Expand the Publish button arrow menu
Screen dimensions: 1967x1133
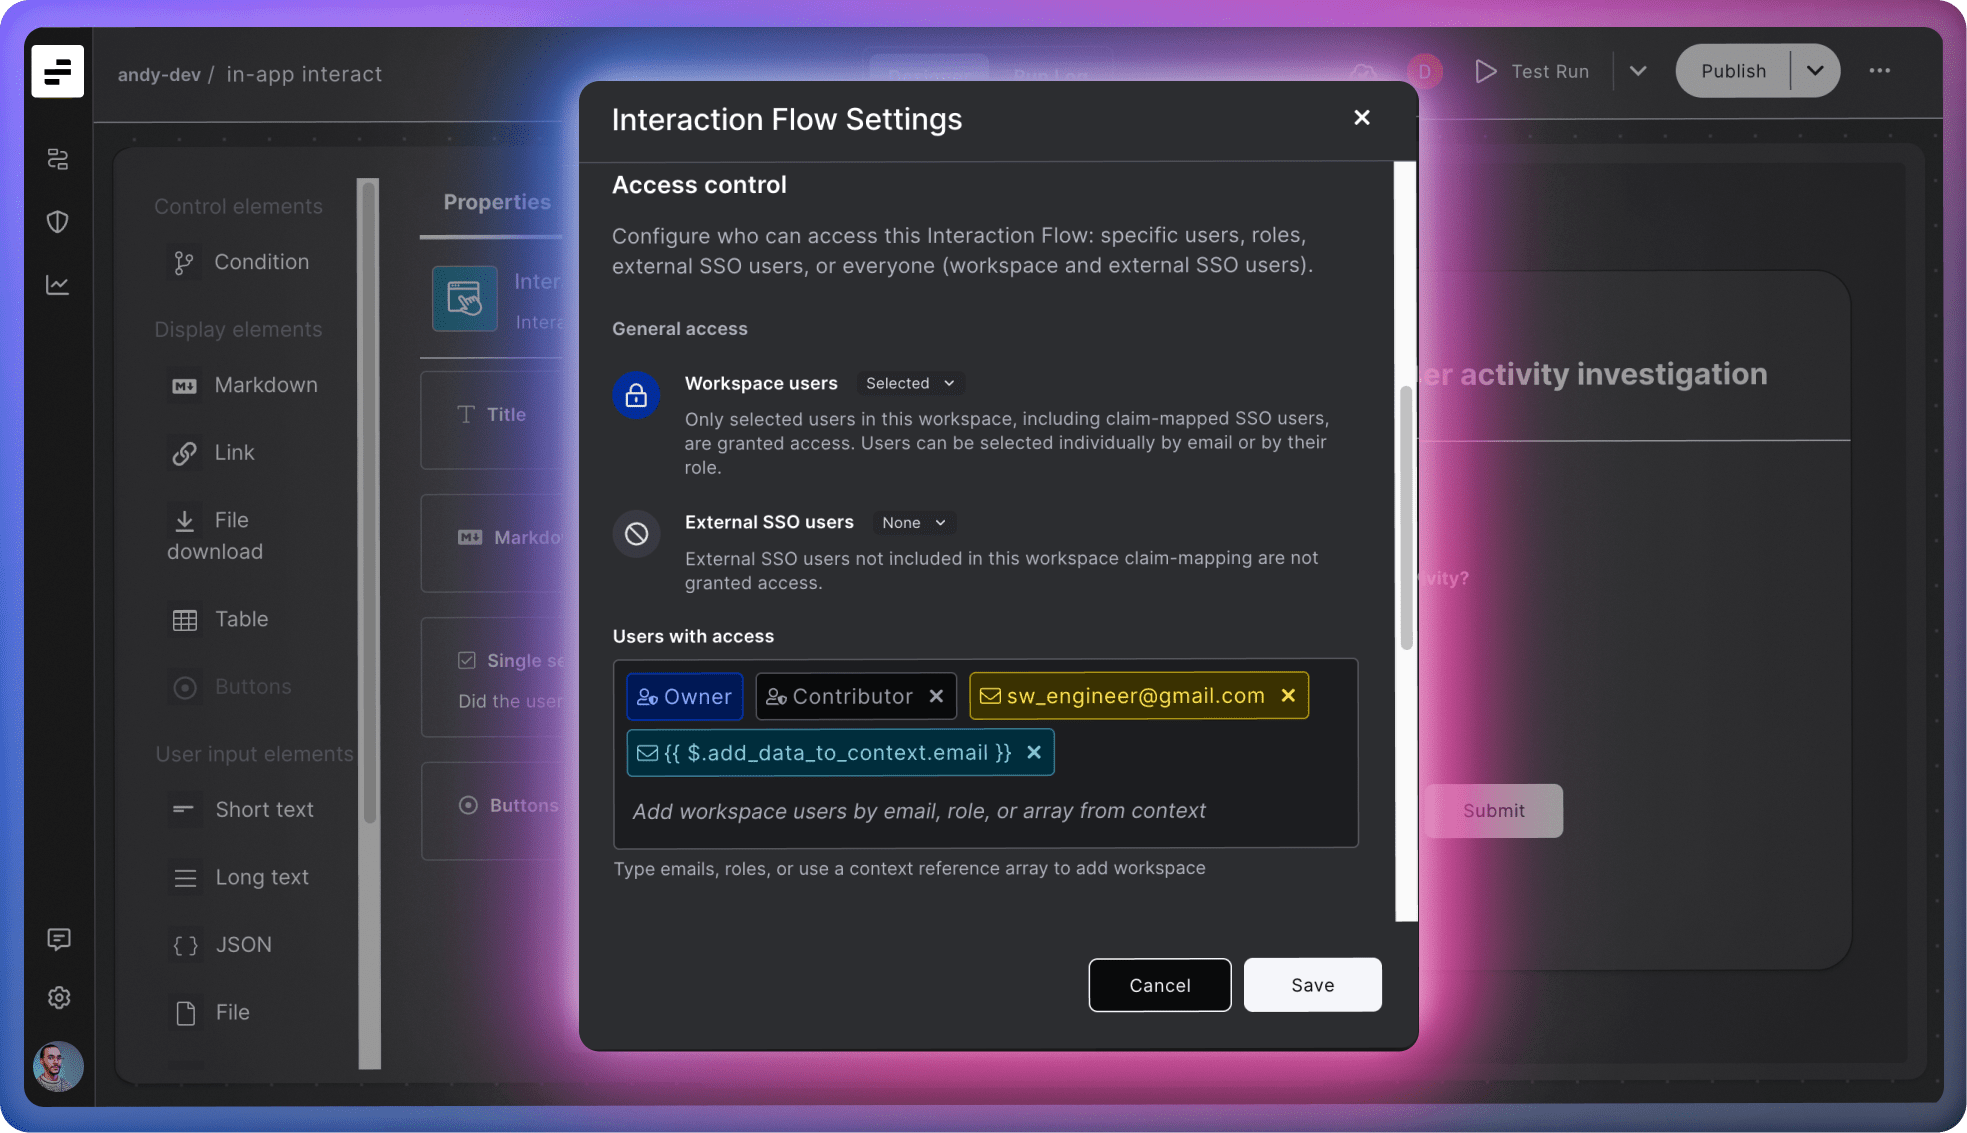click(1814, 71)
